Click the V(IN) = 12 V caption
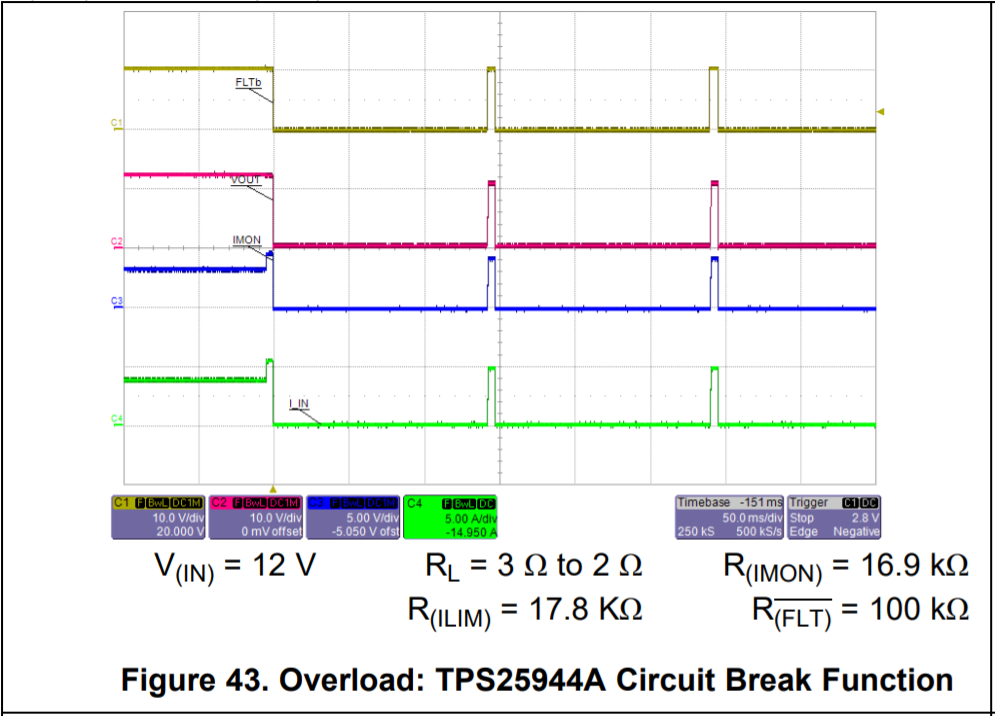 click(235, 567)
